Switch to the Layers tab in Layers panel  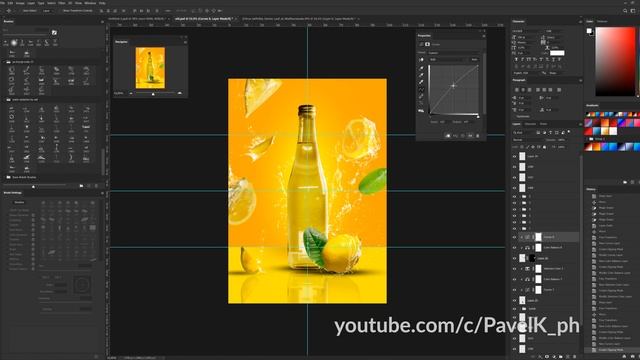coord(517,124)
